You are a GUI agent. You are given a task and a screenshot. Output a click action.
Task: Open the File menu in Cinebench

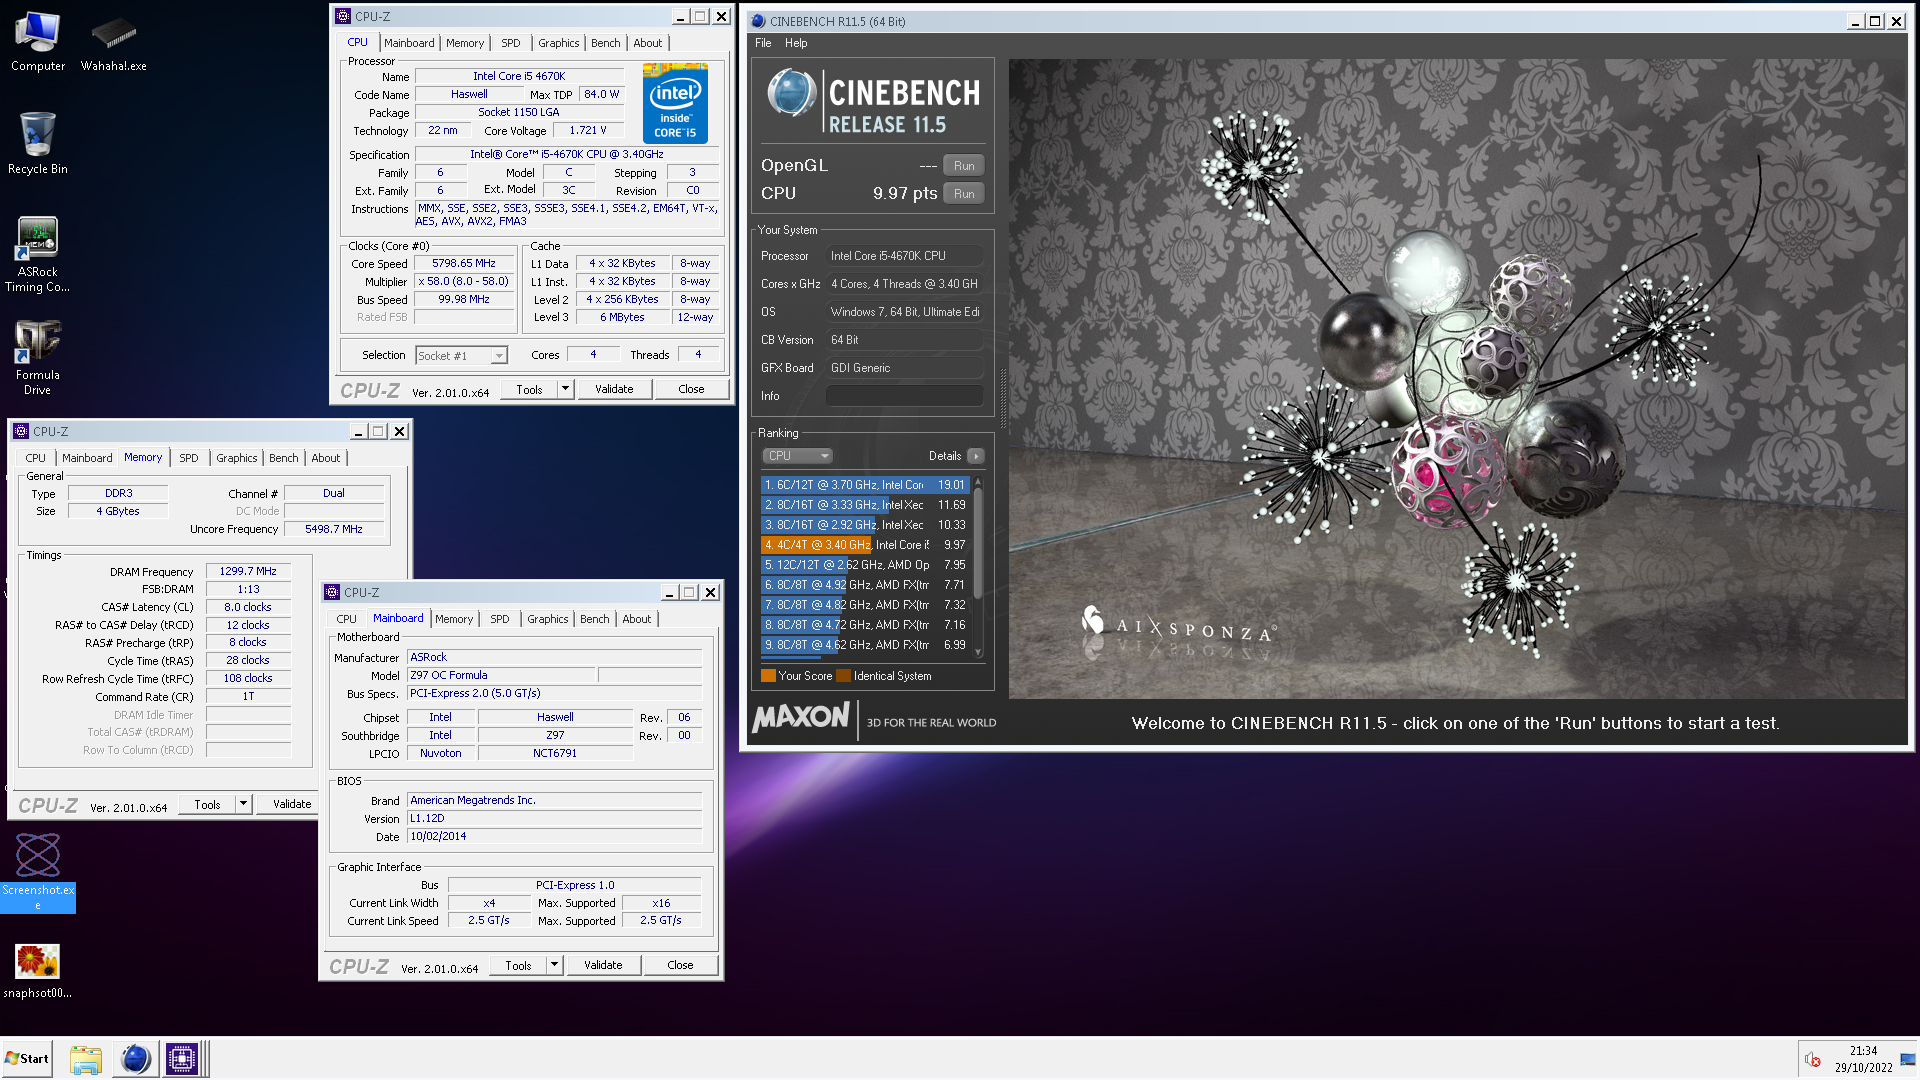[763, 43]
